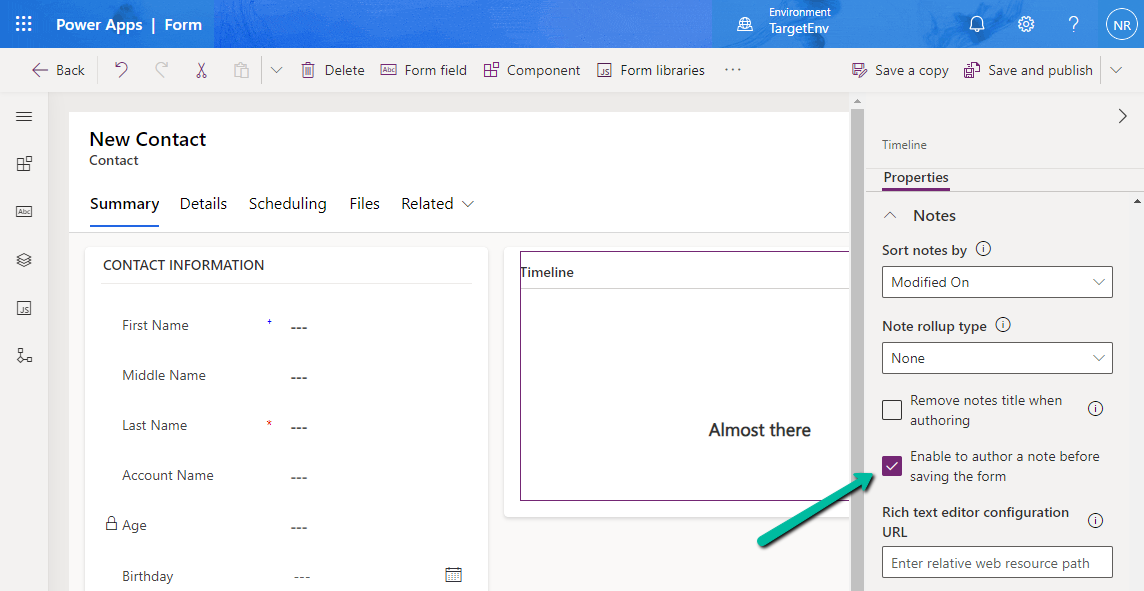Click Save and publish button
1144x591 pixels.
(1028, 70)
